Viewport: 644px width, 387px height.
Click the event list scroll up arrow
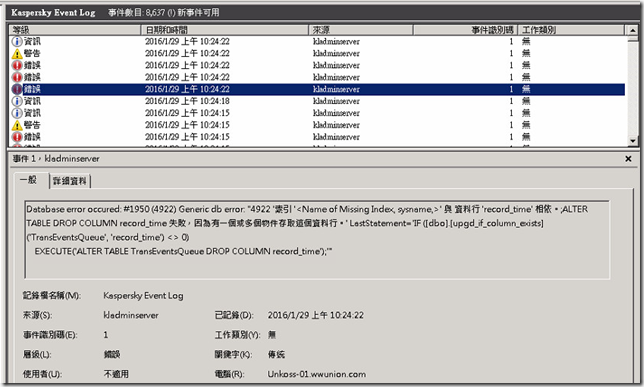632,30
